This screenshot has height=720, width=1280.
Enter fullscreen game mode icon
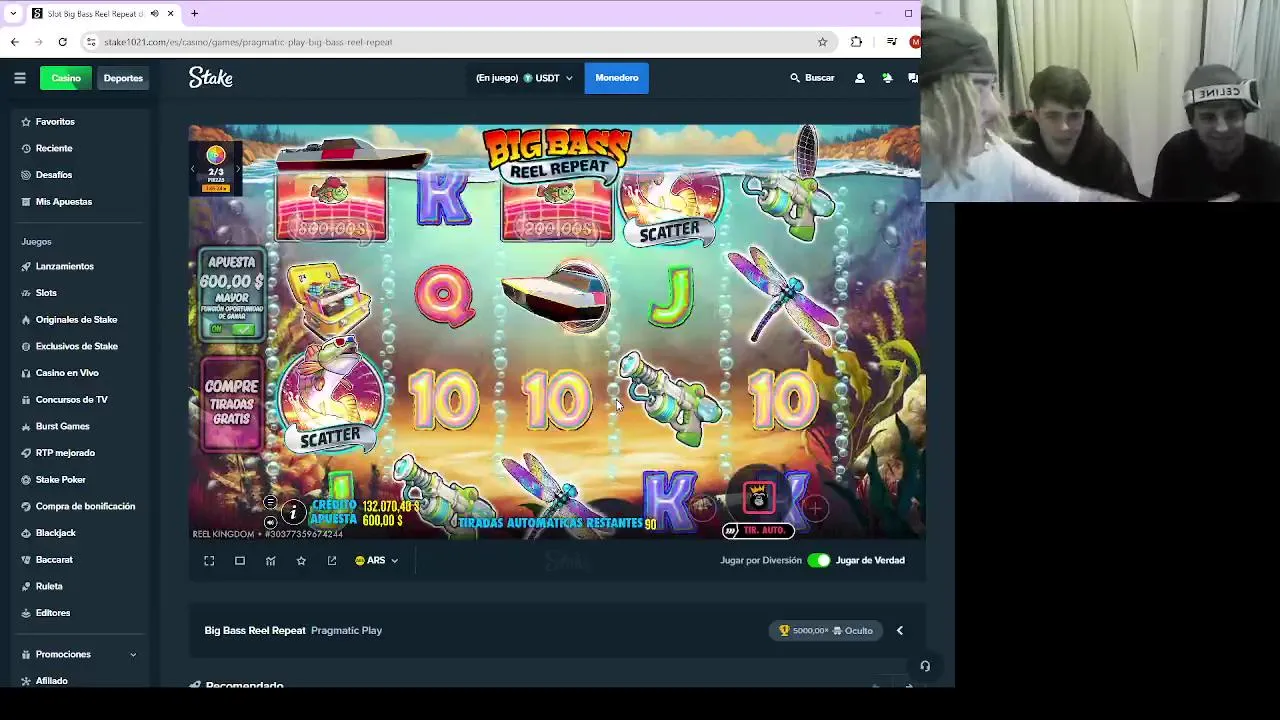click(x=209, y=561)
